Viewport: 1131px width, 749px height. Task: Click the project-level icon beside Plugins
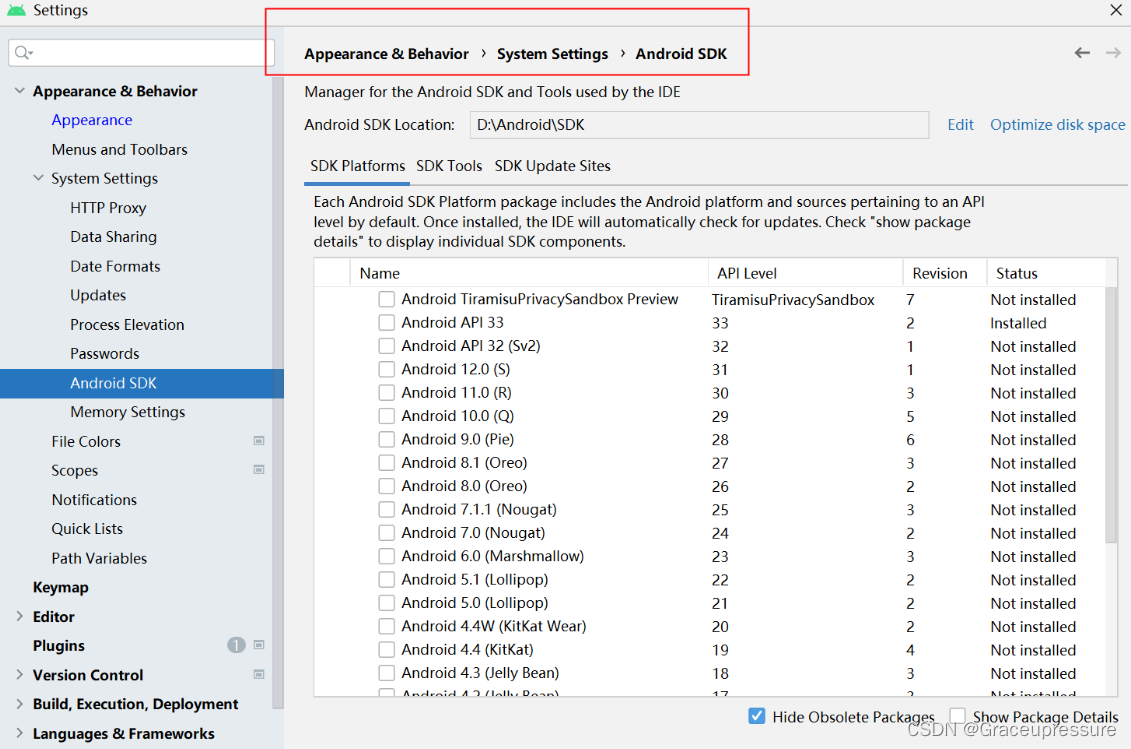click(259, 645)
